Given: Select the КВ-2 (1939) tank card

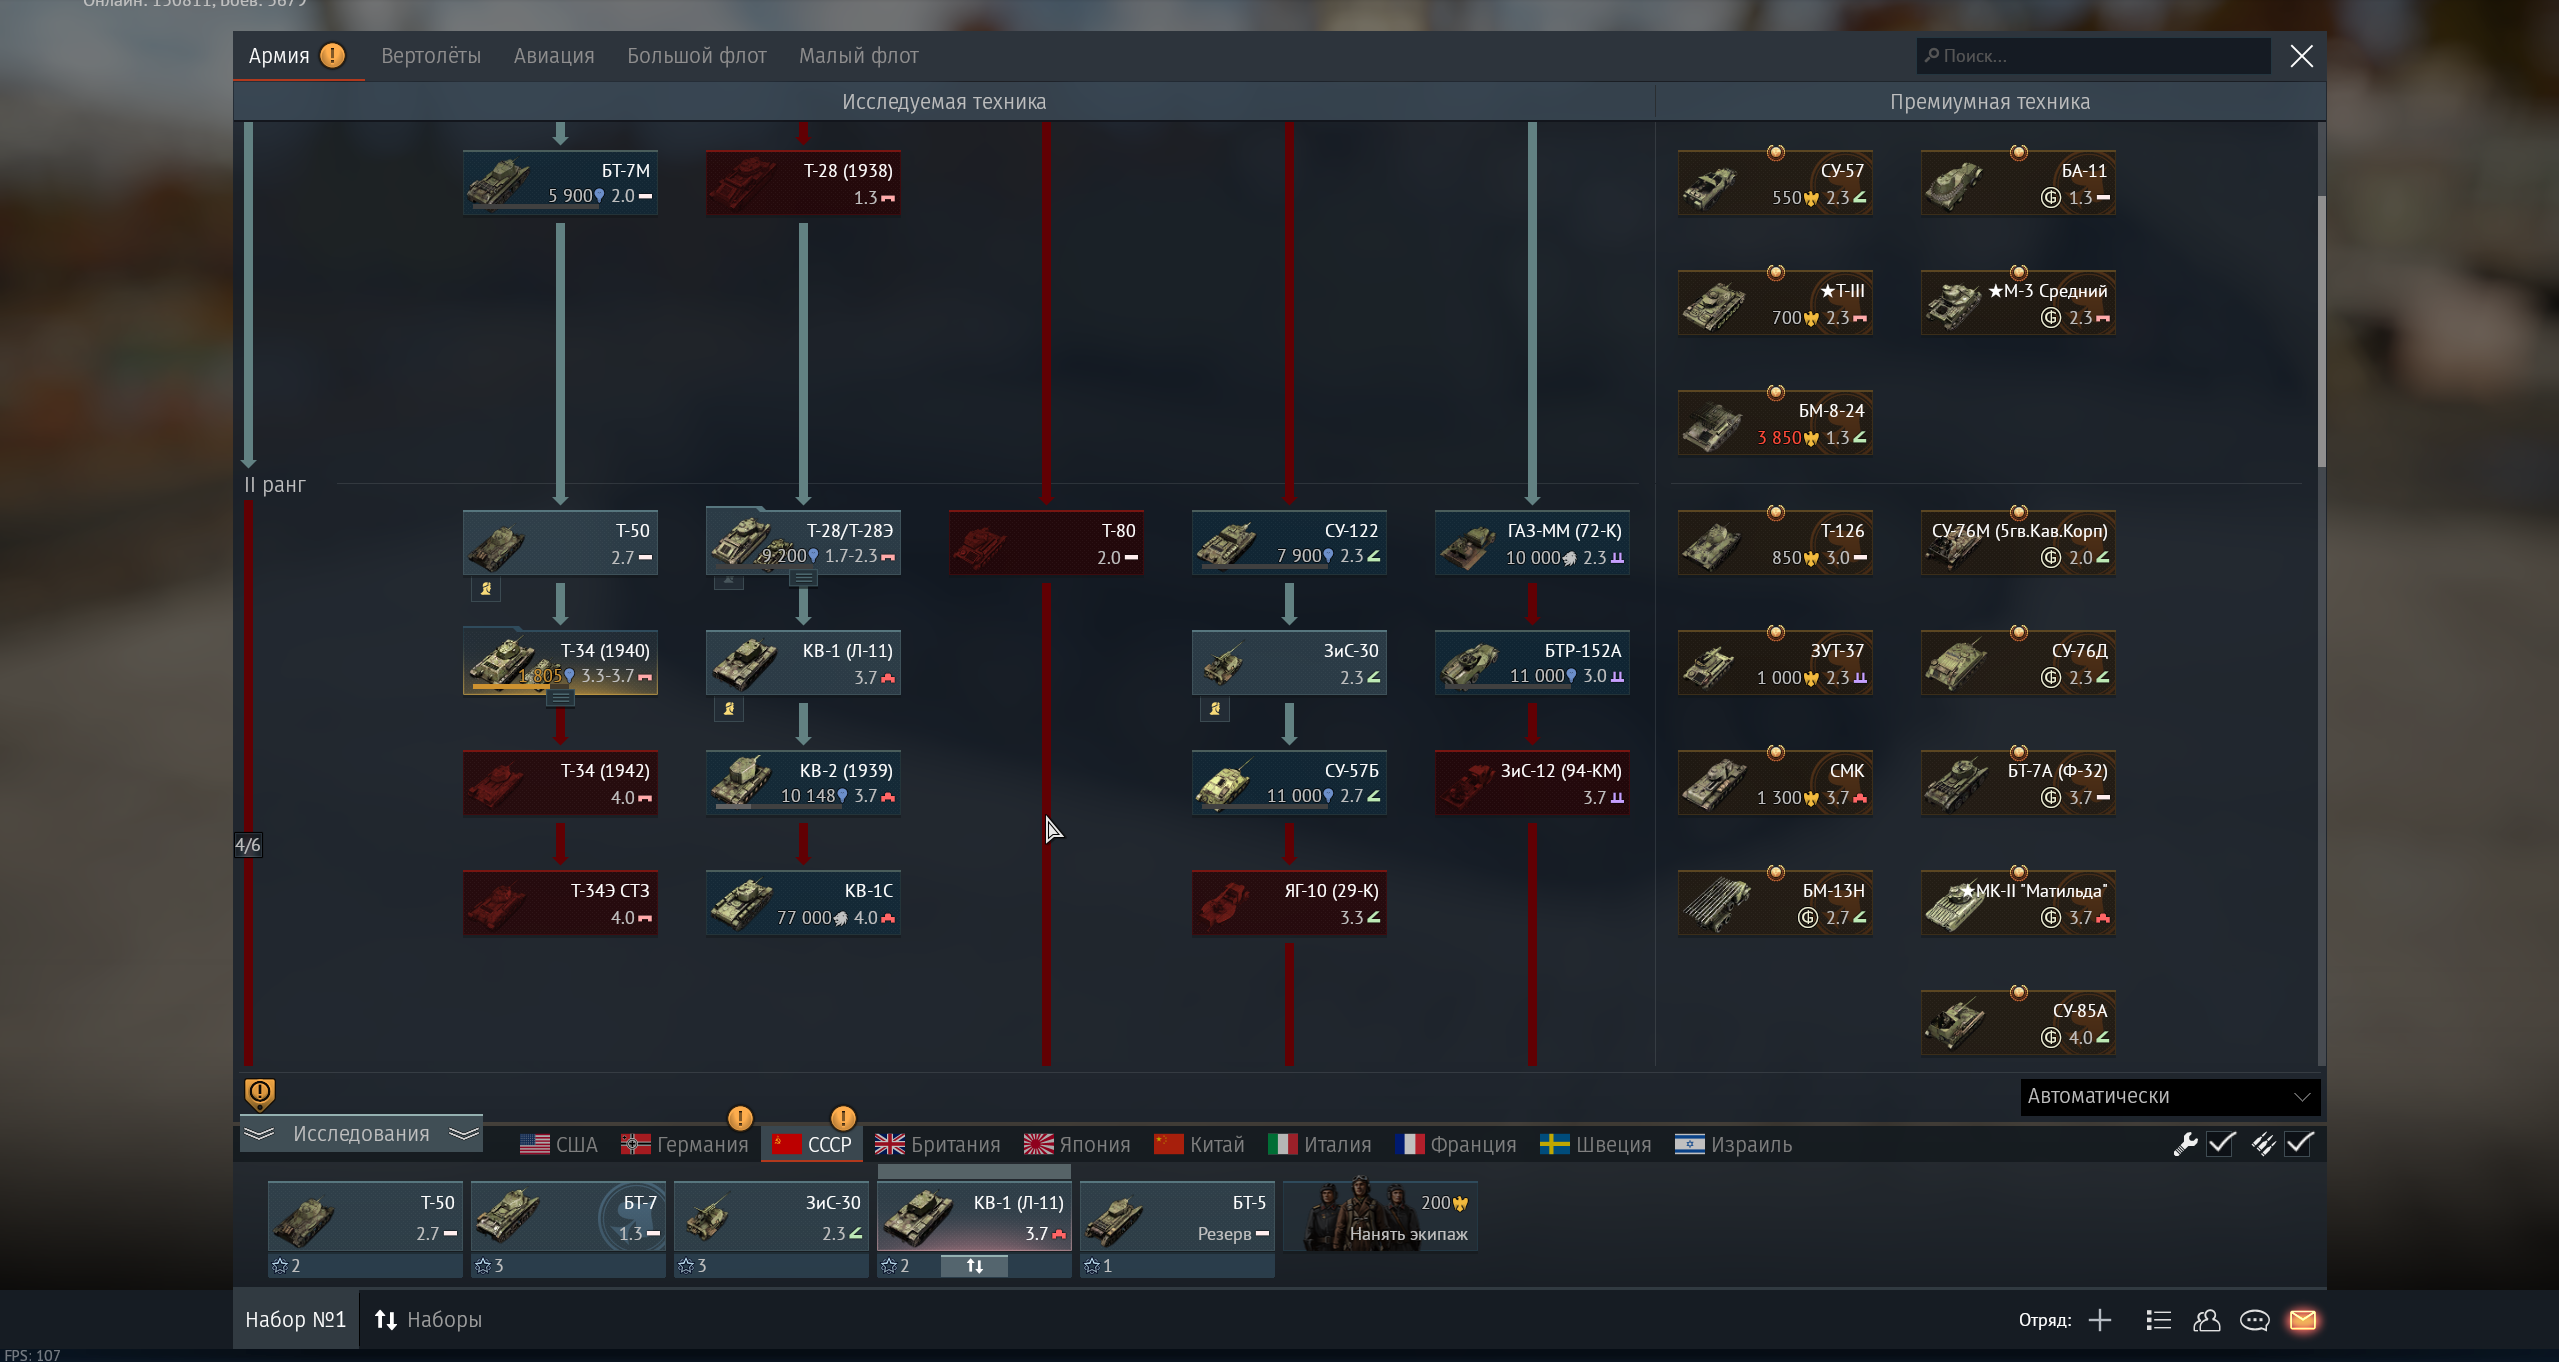Looking at the screenshot, I should pyautogui.click(x=803, y=783).
